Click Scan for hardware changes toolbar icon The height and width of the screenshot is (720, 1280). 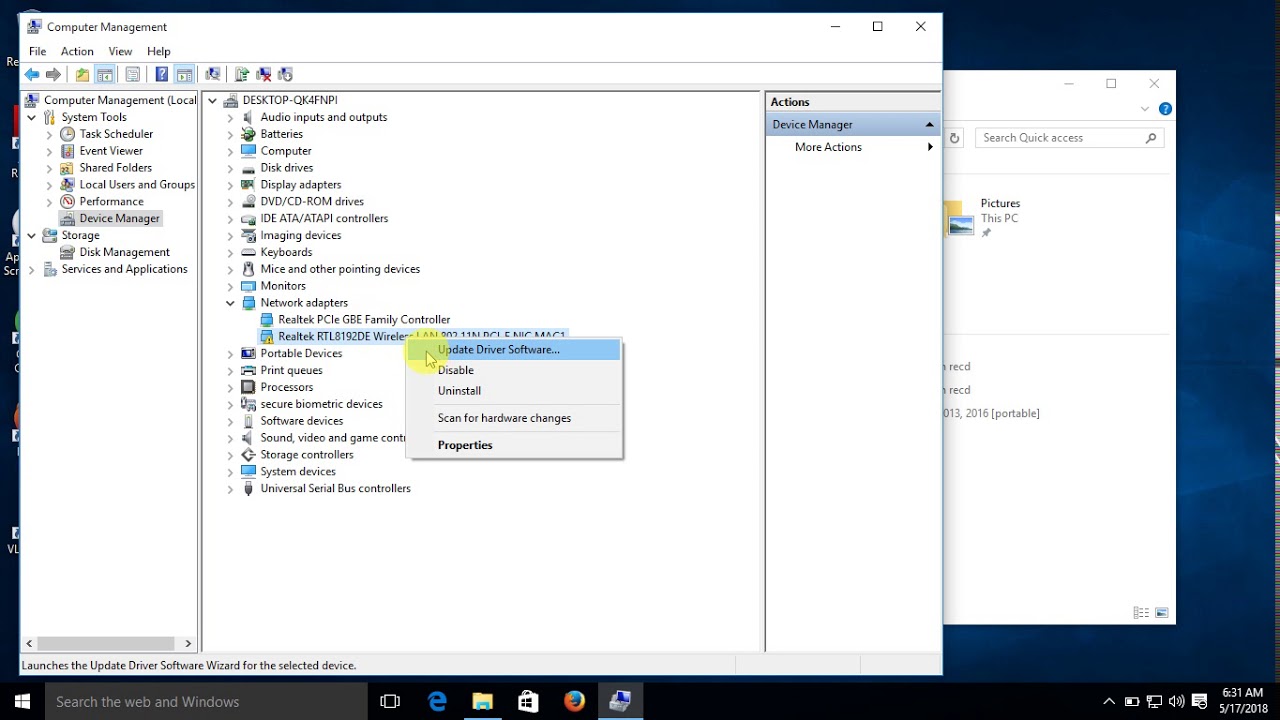212,74
